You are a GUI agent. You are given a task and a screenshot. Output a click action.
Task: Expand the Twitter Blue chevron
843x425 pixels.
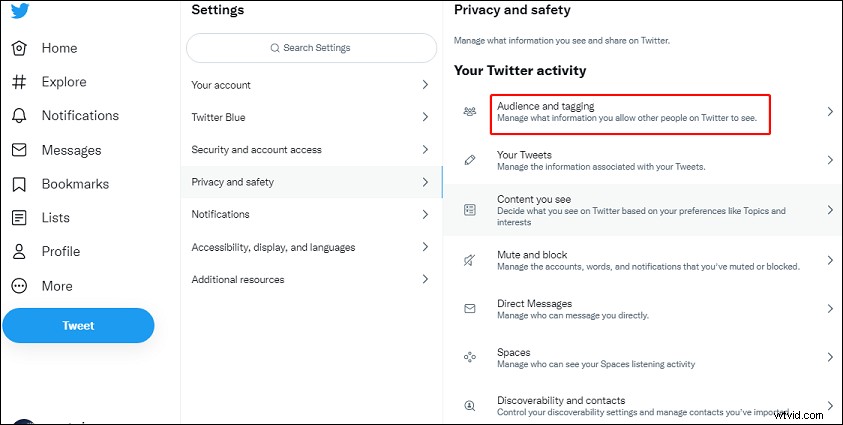425,117
